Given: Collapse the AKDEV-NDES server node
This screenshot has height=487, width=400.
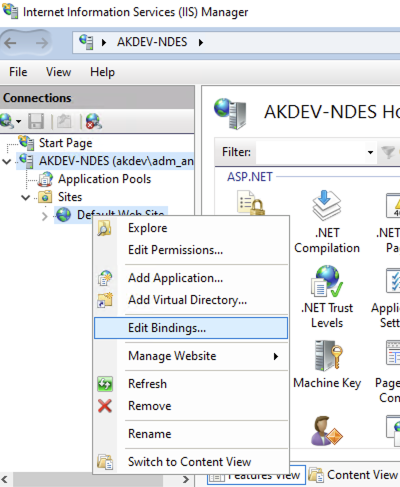Looking at the screenshot, I should pyautogui.click(x=7, y=161).
